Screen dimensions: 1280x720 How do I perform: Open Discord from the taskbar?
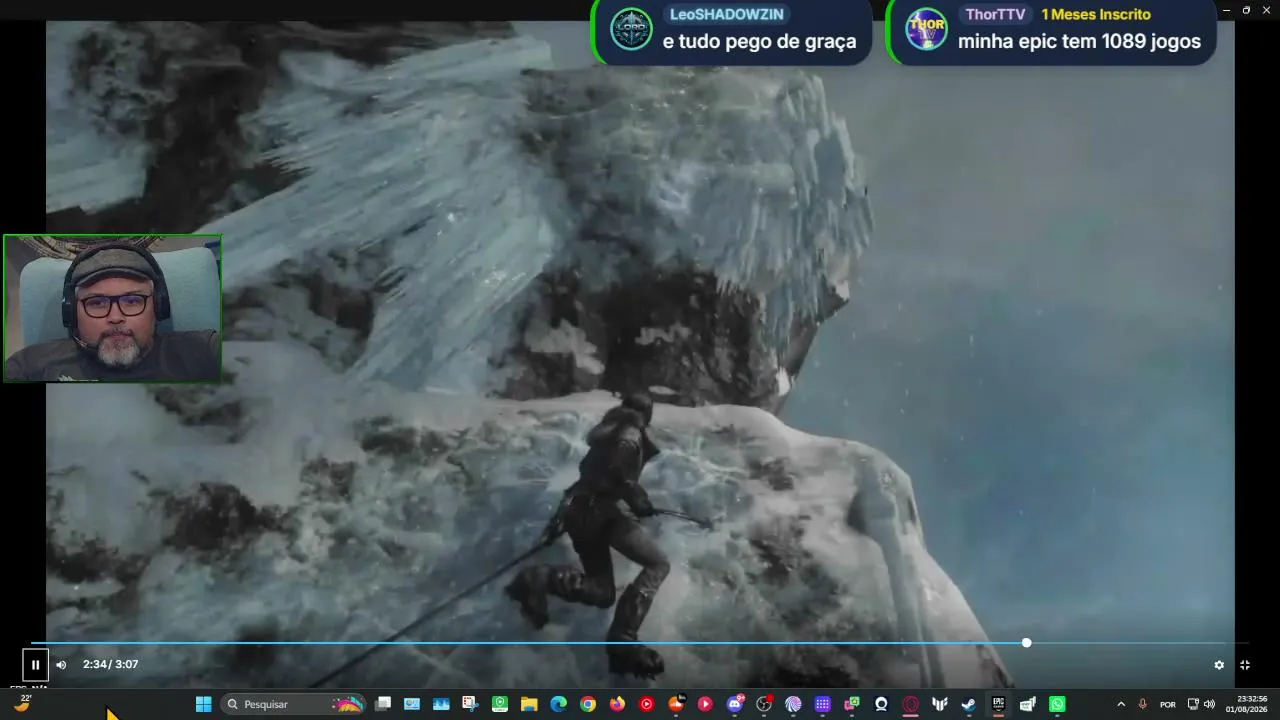[x=735, y=704]
